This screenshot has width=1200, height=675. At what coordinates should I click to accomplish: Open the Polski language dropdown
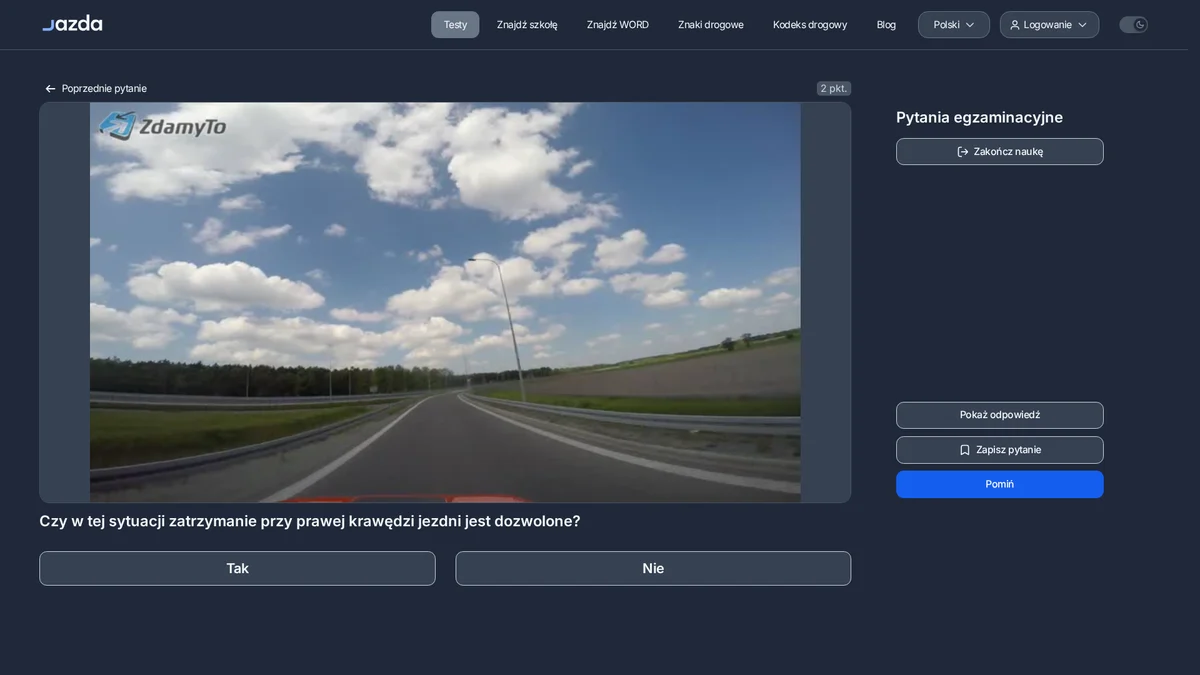954,25
